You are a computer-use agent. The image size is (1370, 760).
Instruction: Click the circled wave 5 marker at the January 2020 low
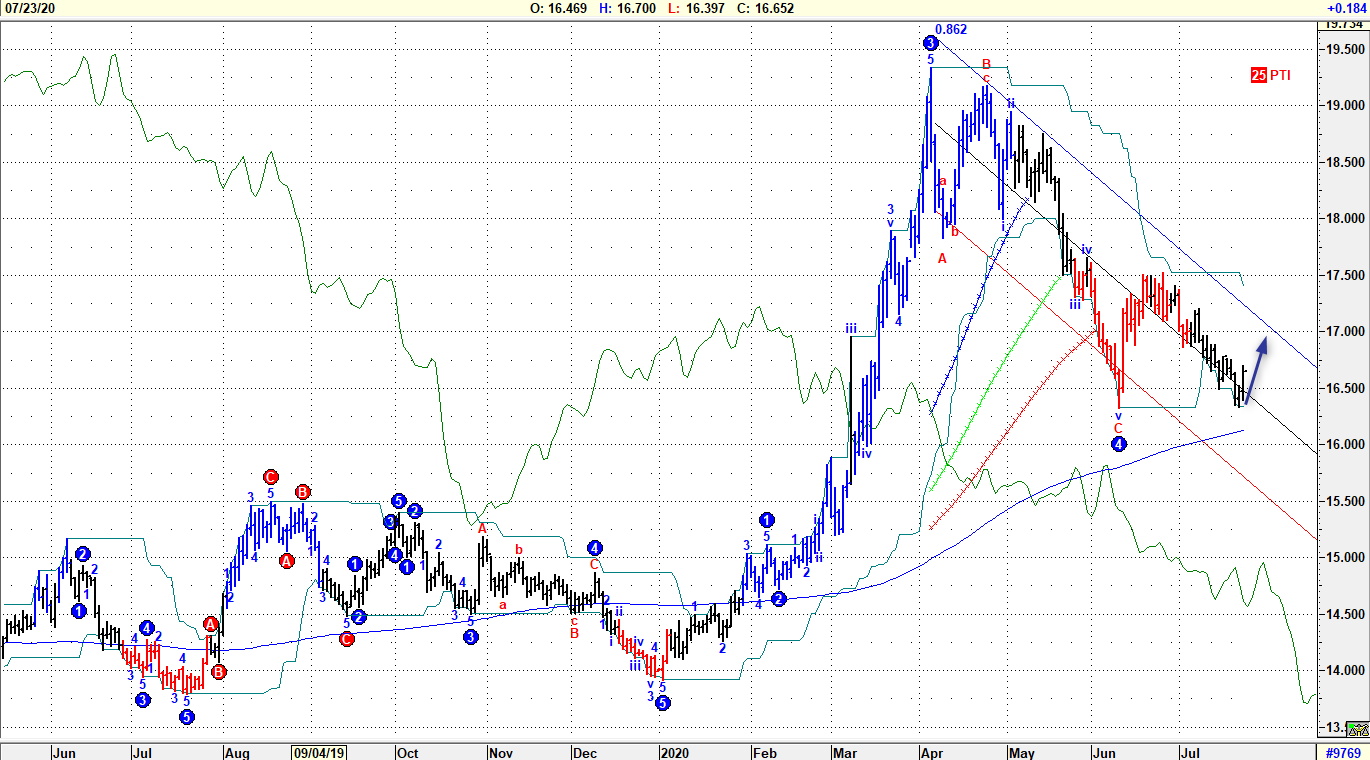pyautogui.click(x=663, y=702)
